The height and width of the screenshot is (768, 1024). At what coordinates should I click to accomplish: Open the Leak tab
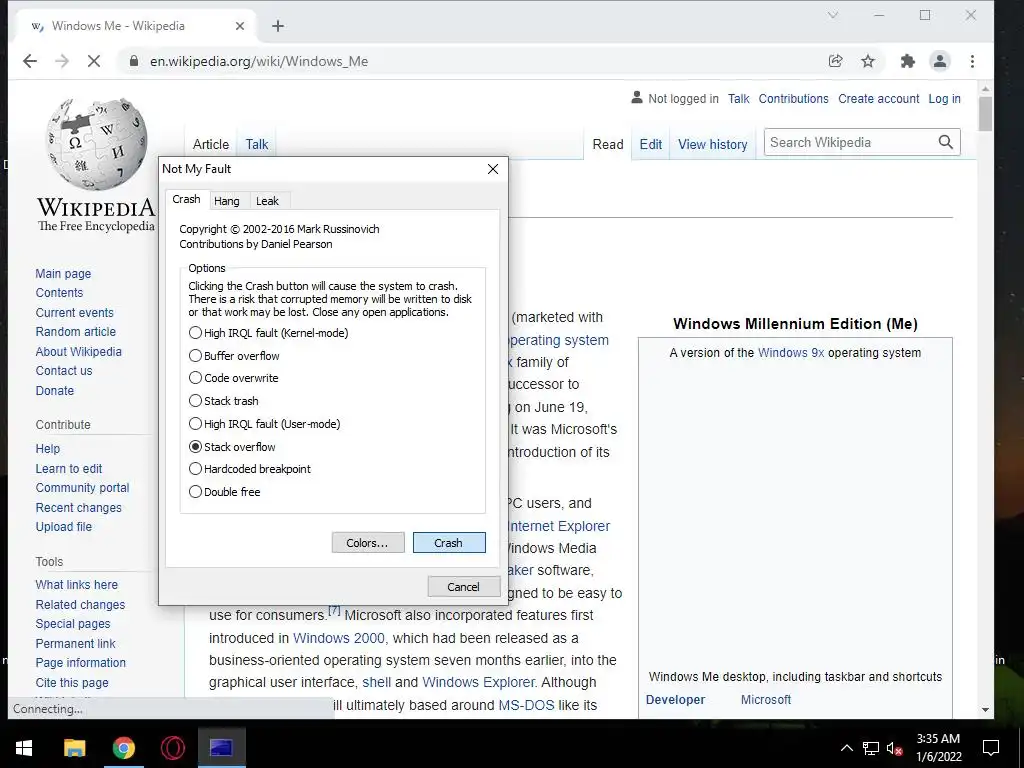tap(267, 201)
